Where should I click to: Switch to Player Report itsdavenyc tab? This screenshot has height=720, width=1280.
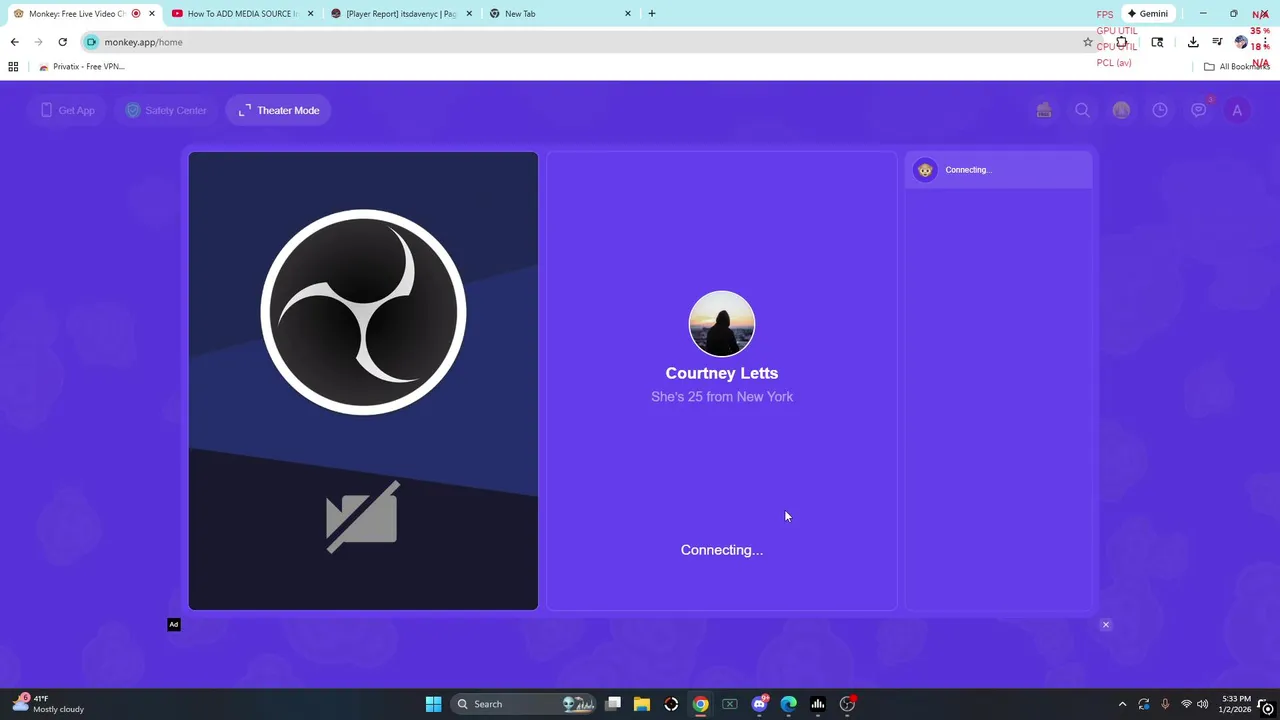pos(401,14)
